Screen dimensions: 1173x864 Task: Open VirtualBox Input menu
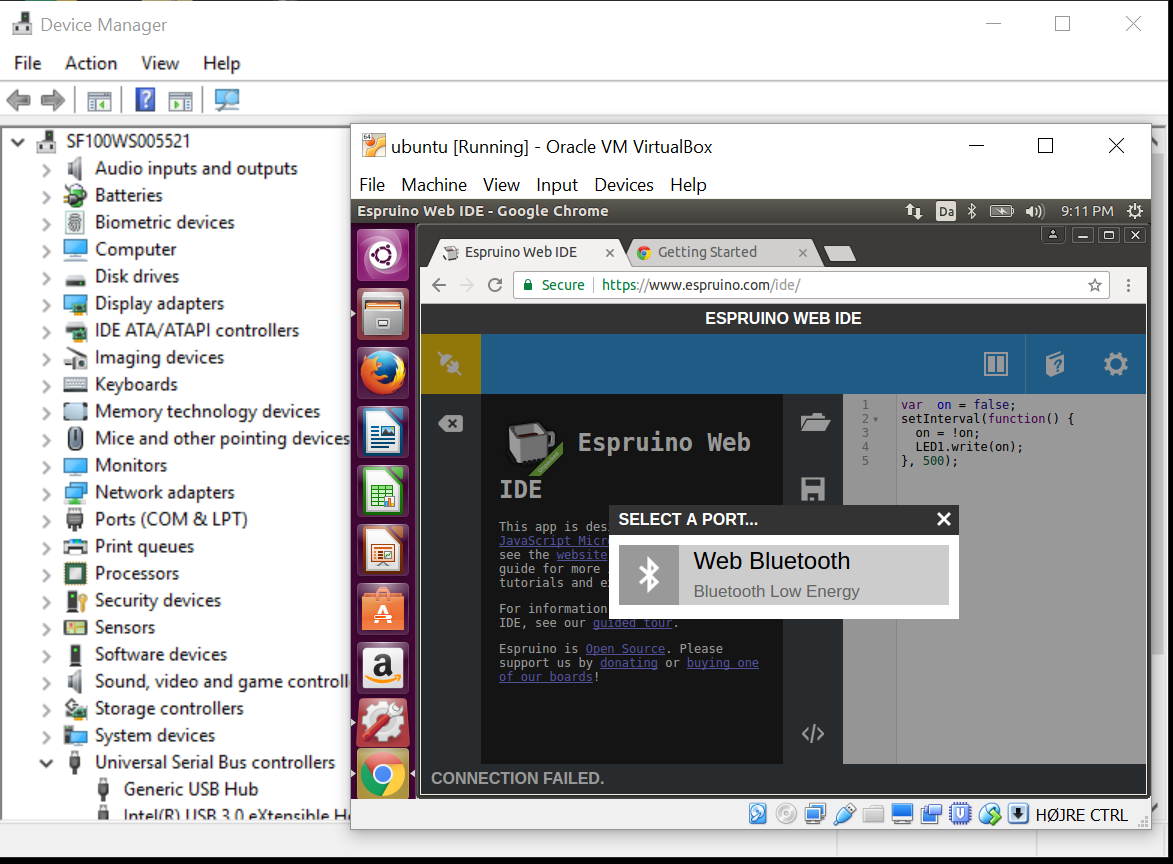557,185
